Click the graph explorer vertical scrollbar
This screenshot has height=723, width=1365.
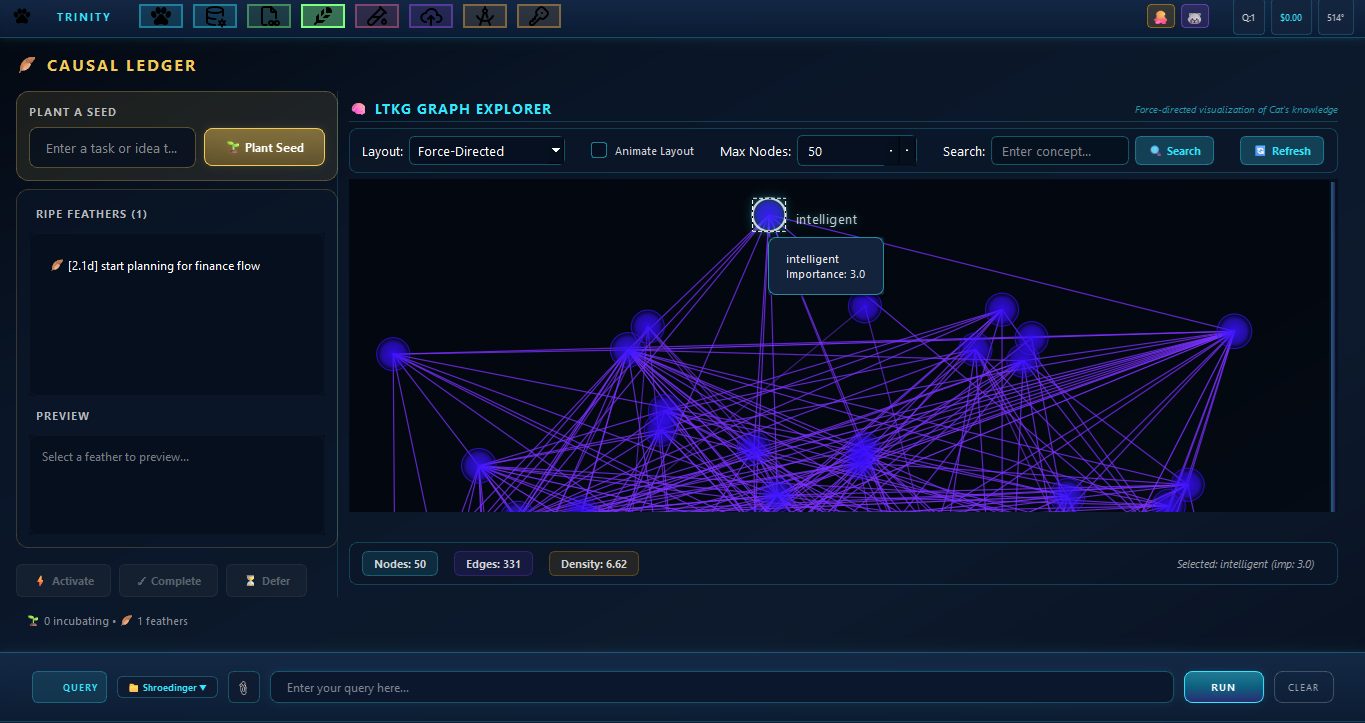(1331, 345)
